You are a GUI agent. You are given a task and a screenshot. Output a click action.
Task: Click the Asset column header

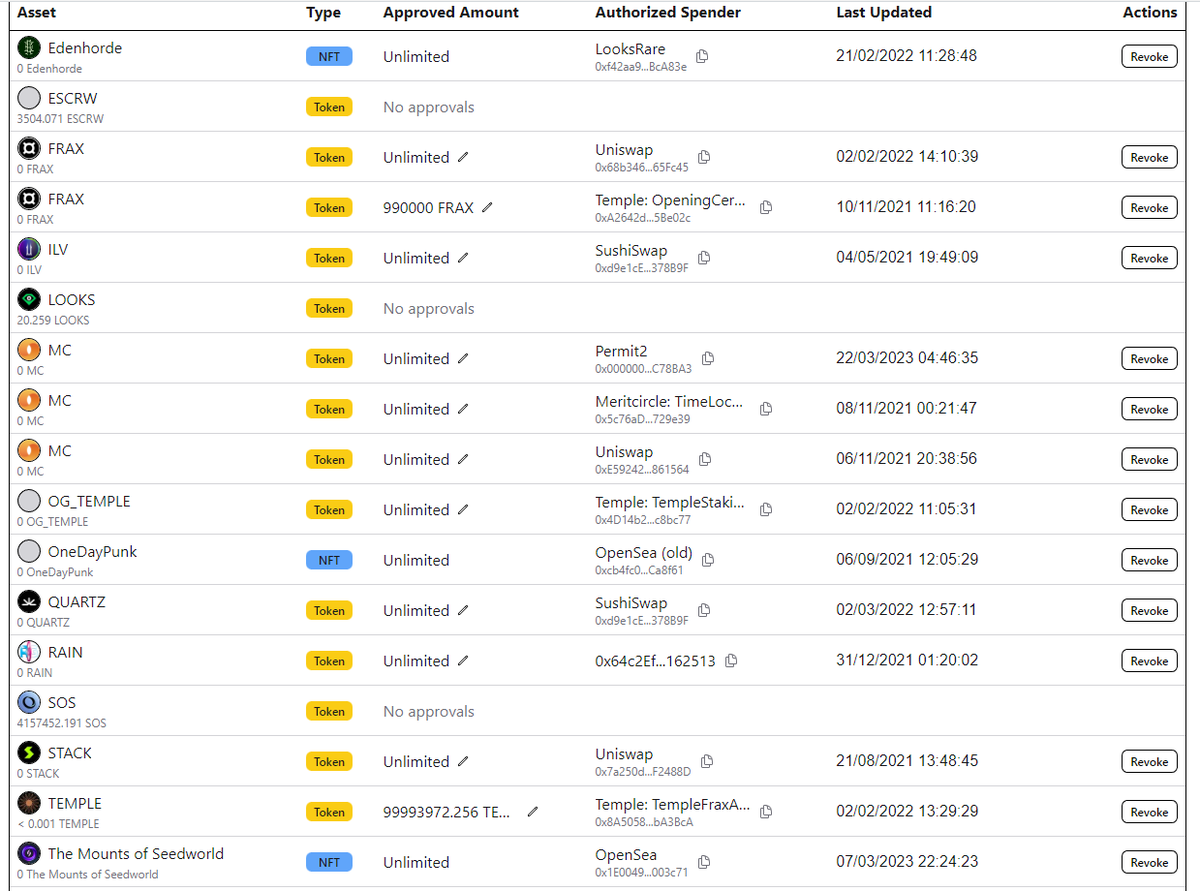pyautogui.click(x=37, y=13)
